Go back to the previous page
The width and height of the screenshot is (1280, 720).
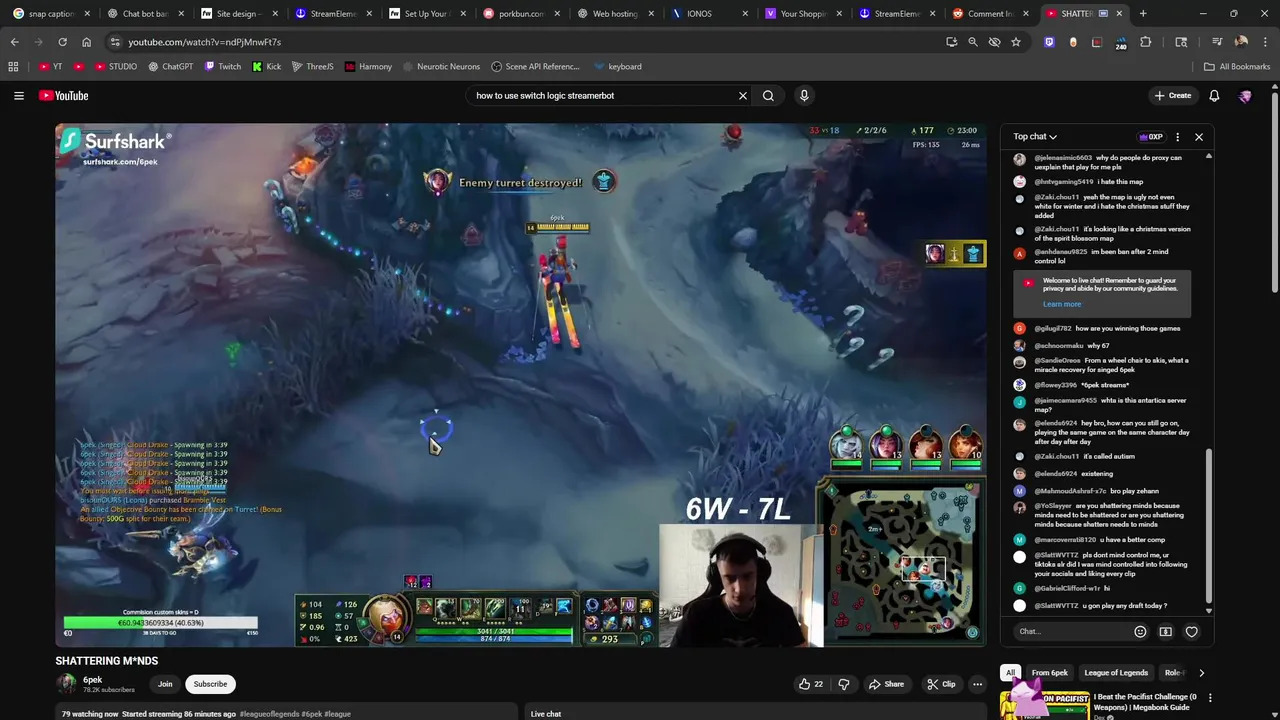14,42
